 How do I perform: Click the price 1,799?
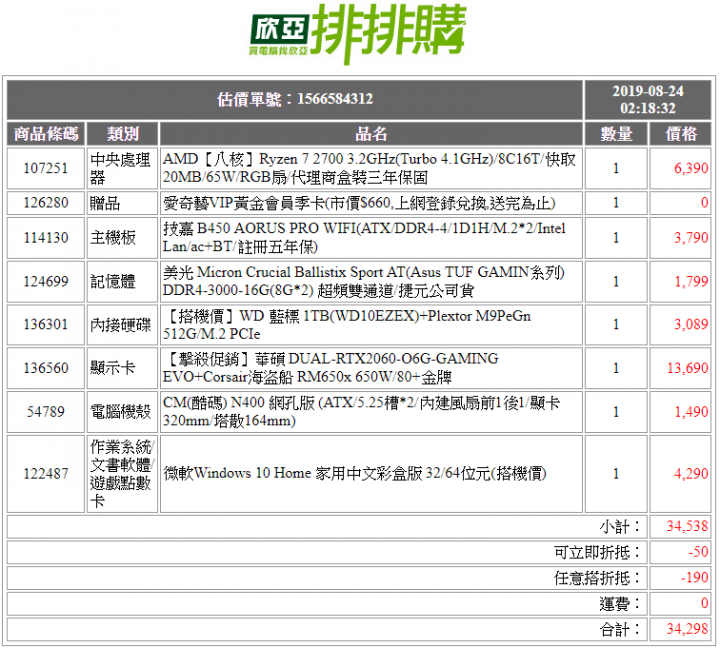(x=691, y=281)
